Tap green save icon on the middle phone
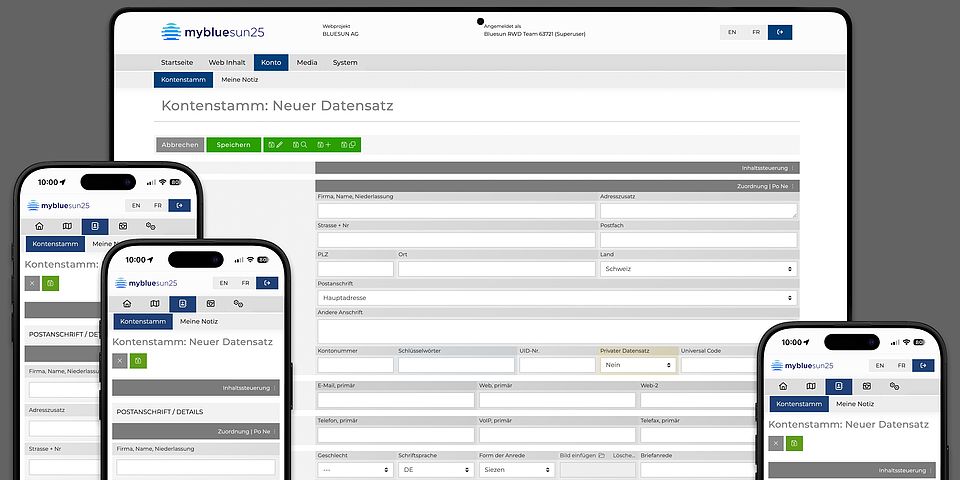The height and width of the screenshot is (480, 960). [138, 361]
